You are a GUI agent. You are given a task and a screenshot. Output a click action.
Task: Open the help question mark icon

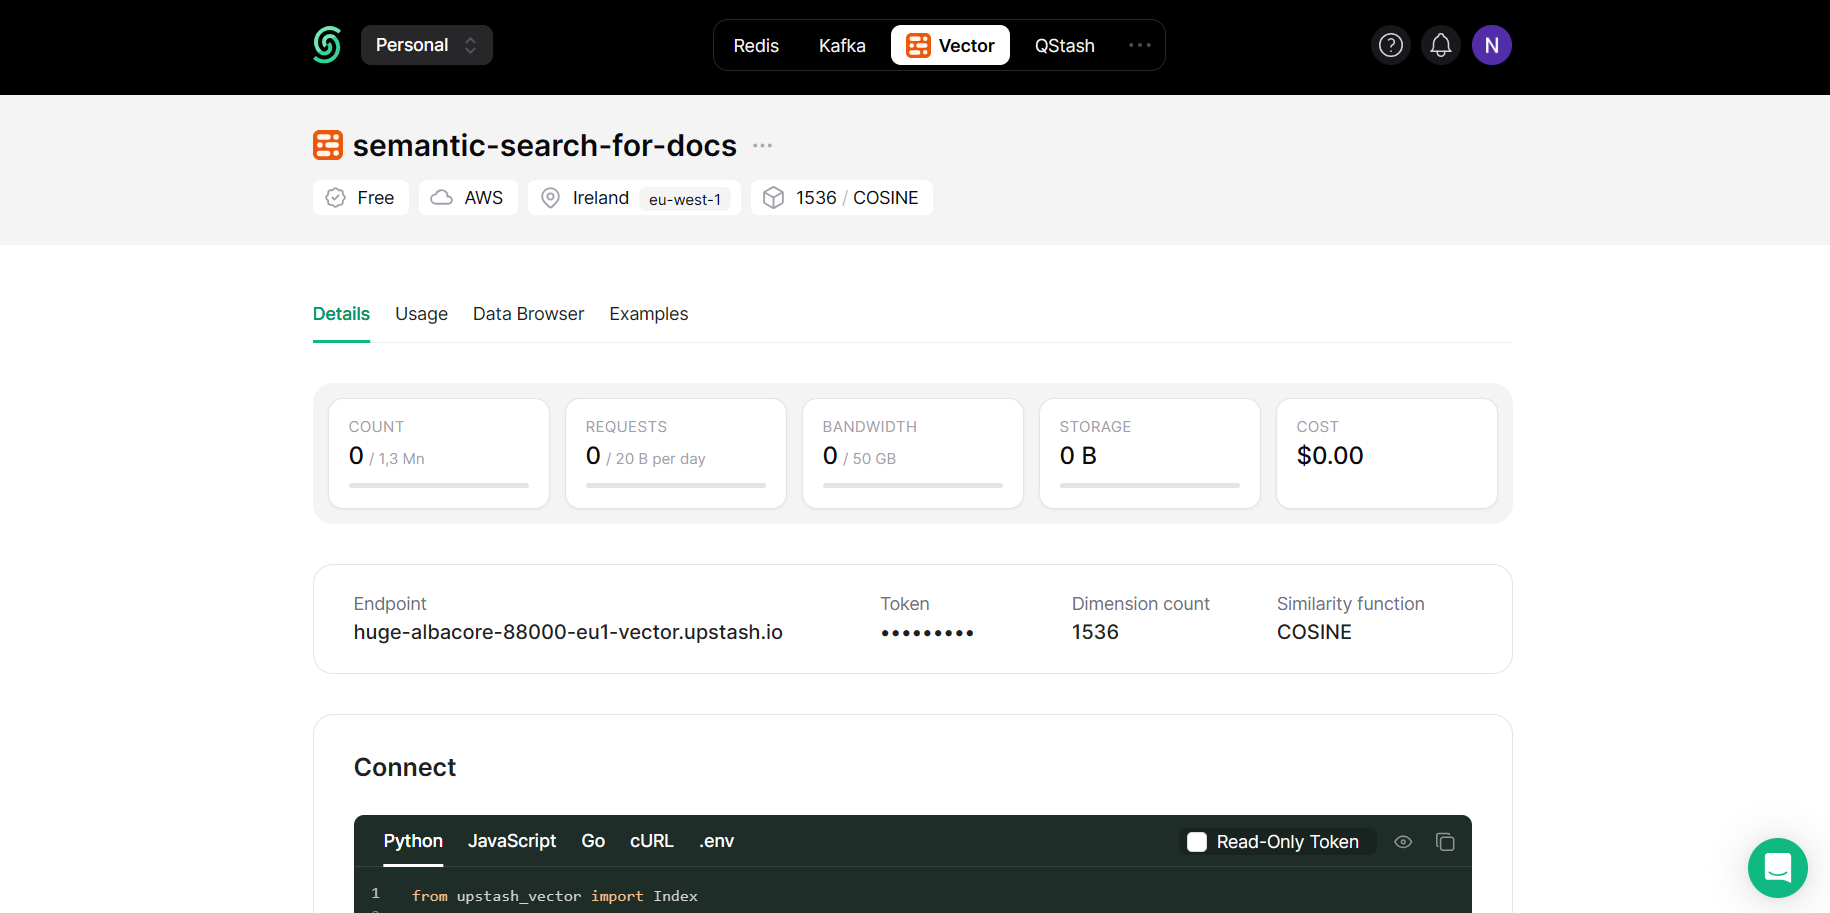[x=1390, y=45]
